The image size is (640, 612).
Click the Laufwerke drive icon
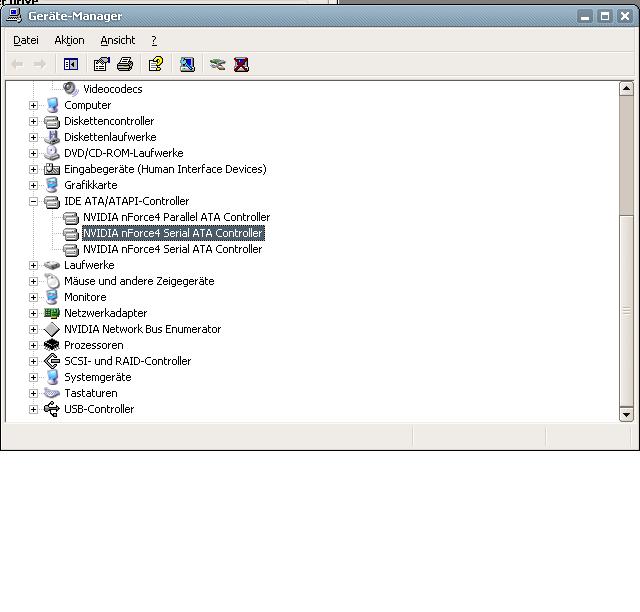[x=52, y=265]
